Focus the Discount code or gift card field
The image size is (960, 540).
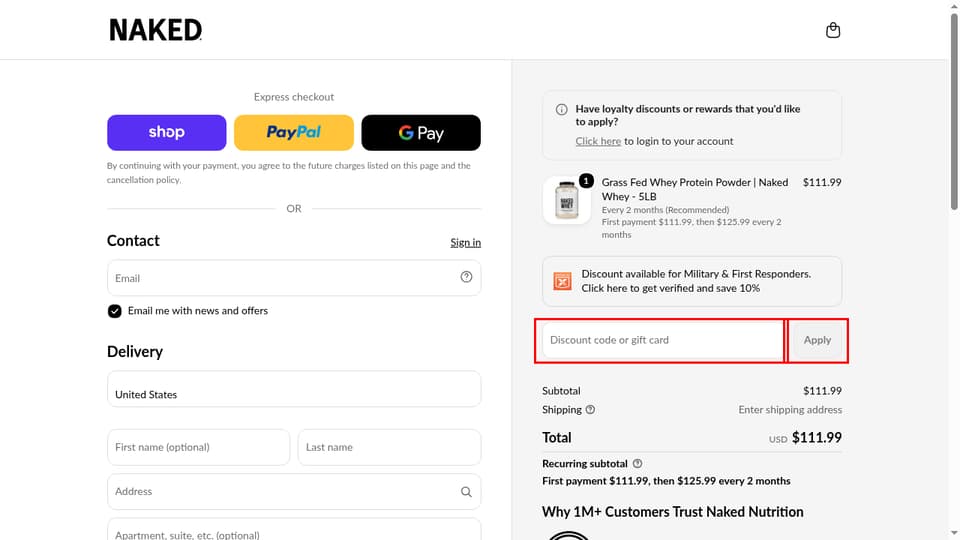tap(662, 340)
